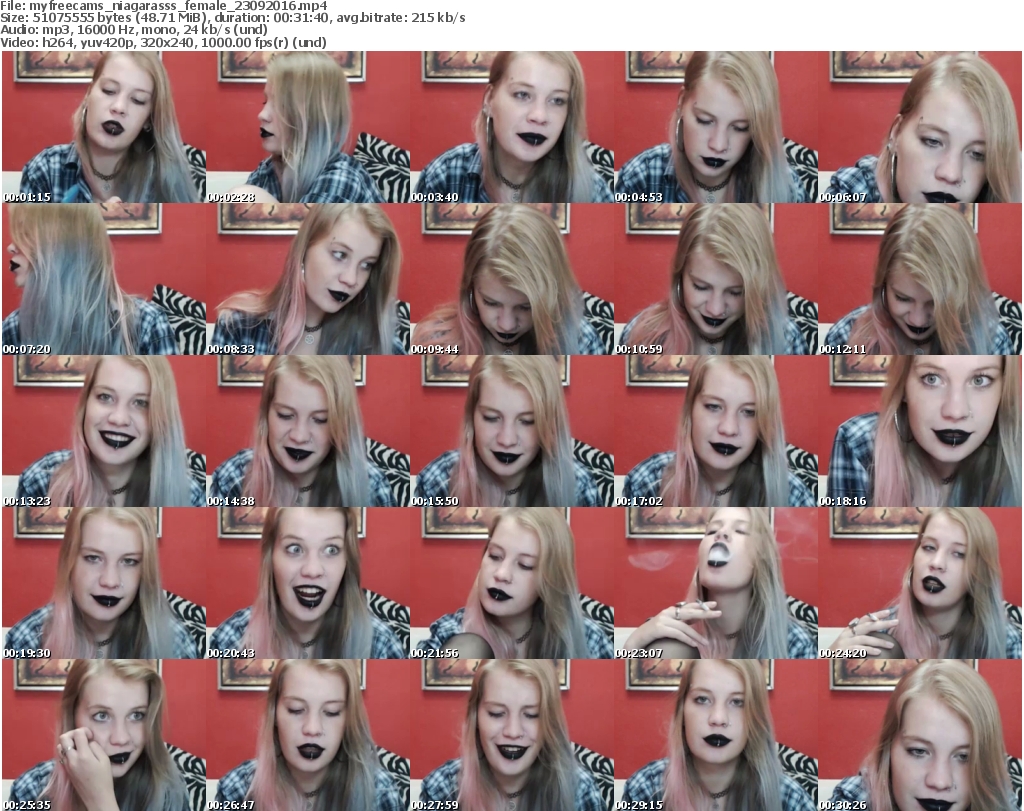The width and height of the screenshot is (1024, 811).
Task: Select the thumbnail stamped 00:19:30
Action: (104, 583)
